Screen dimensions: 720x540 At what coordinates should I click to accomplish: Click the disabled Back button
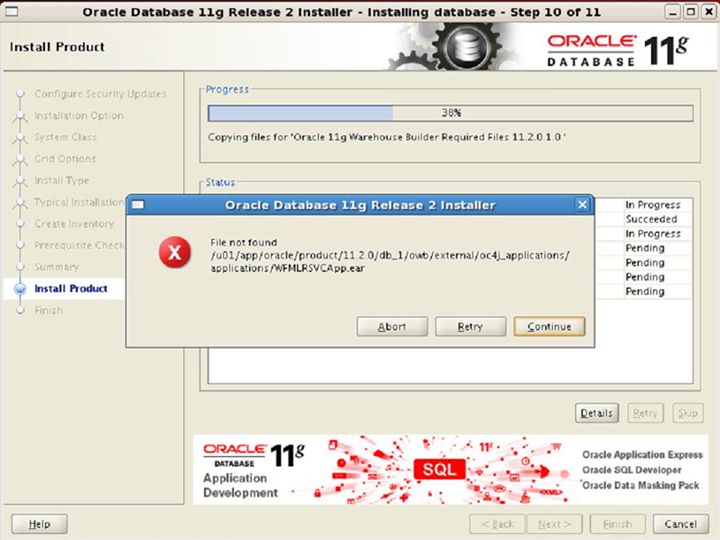(x=497, y=524)
